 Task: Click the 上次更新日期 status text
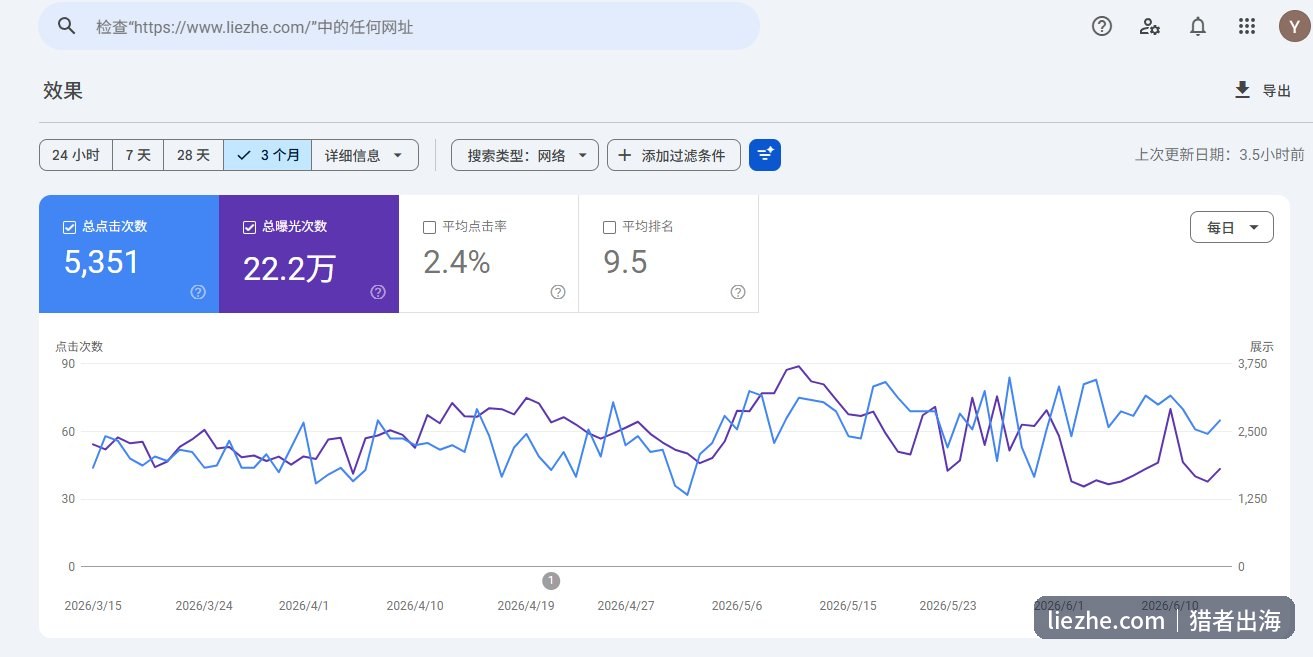[x=1219, y=155]
